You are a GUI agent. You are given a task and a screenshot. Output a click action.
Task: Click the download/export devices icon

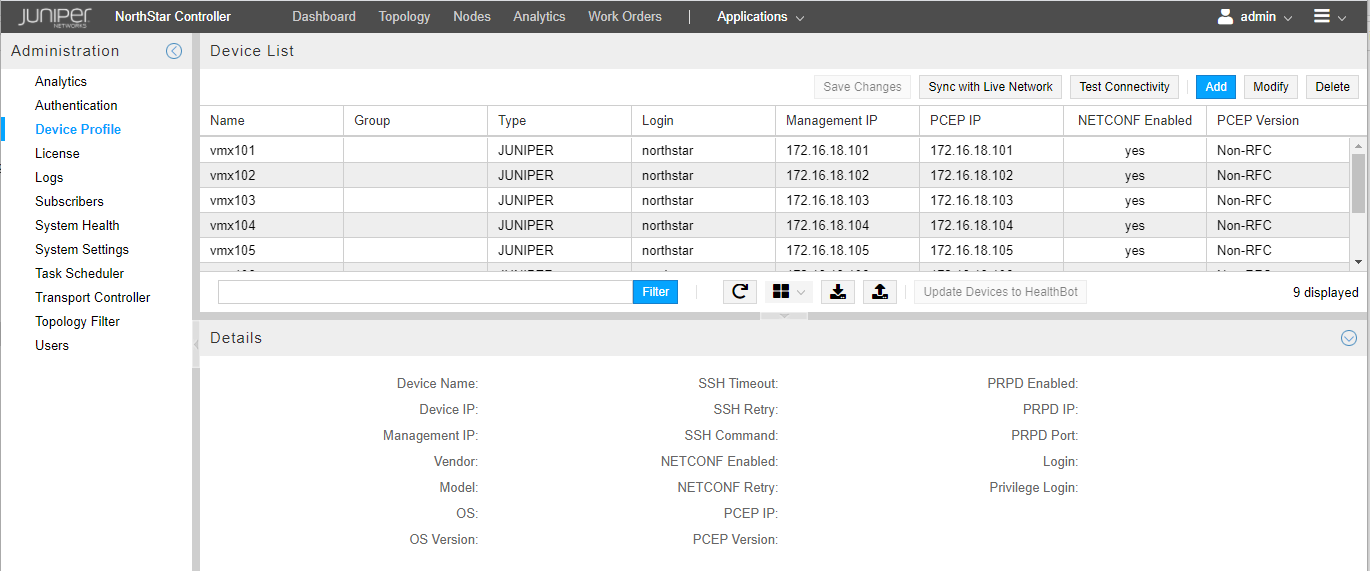click(x=838, y=292)
